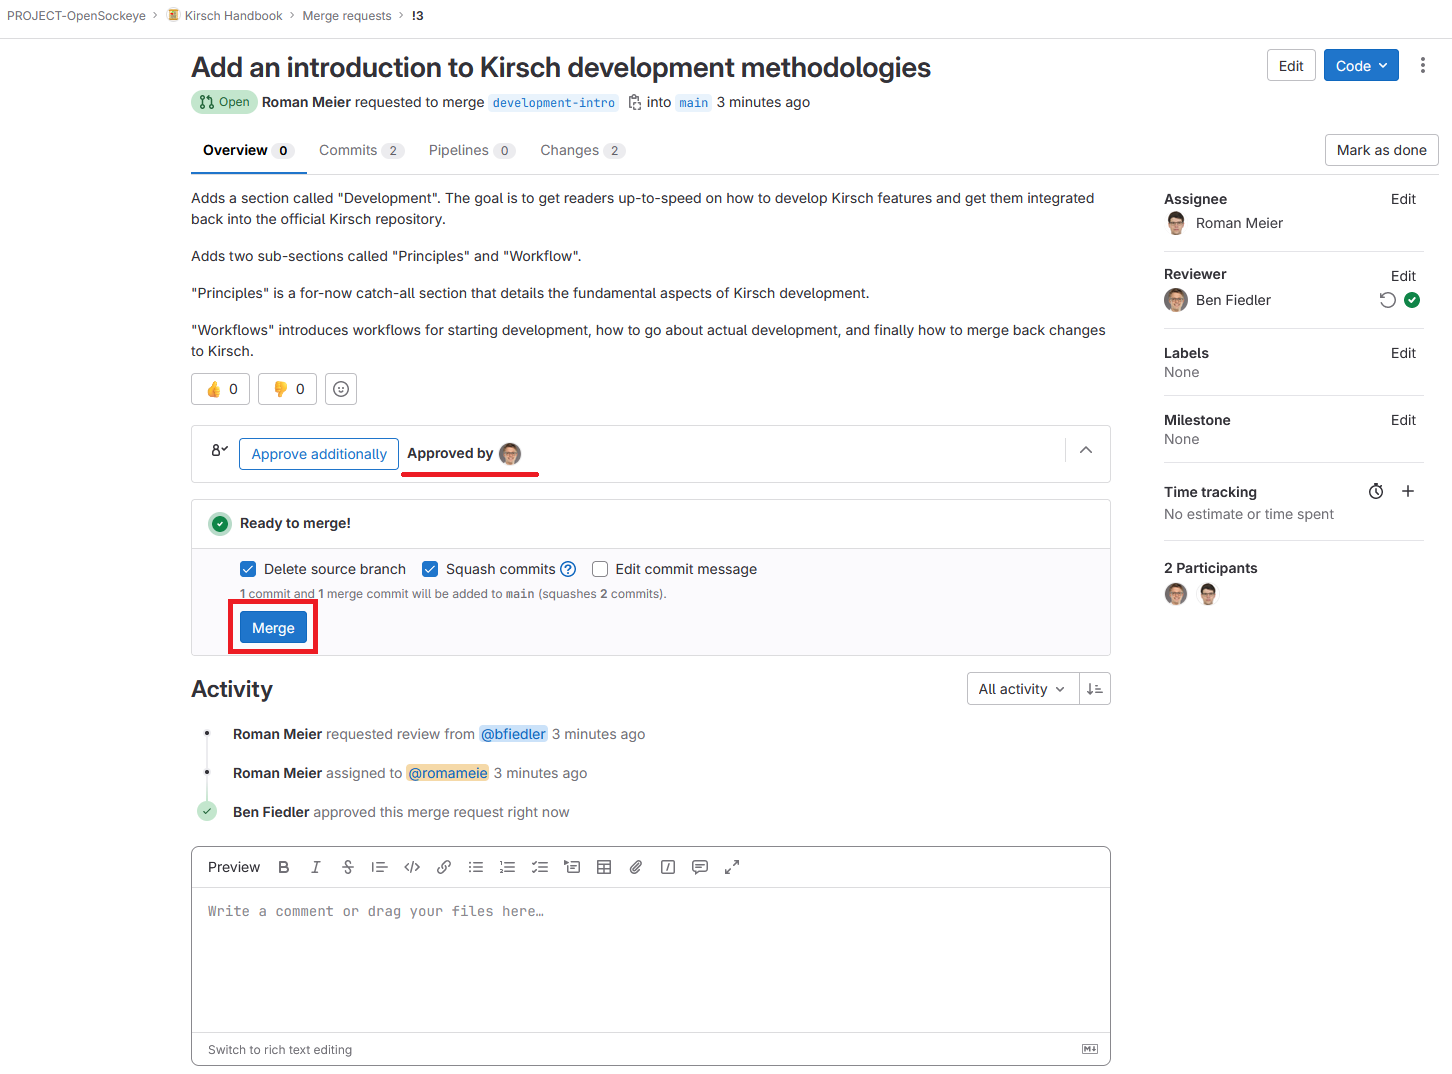Click the Merge button

273,628
